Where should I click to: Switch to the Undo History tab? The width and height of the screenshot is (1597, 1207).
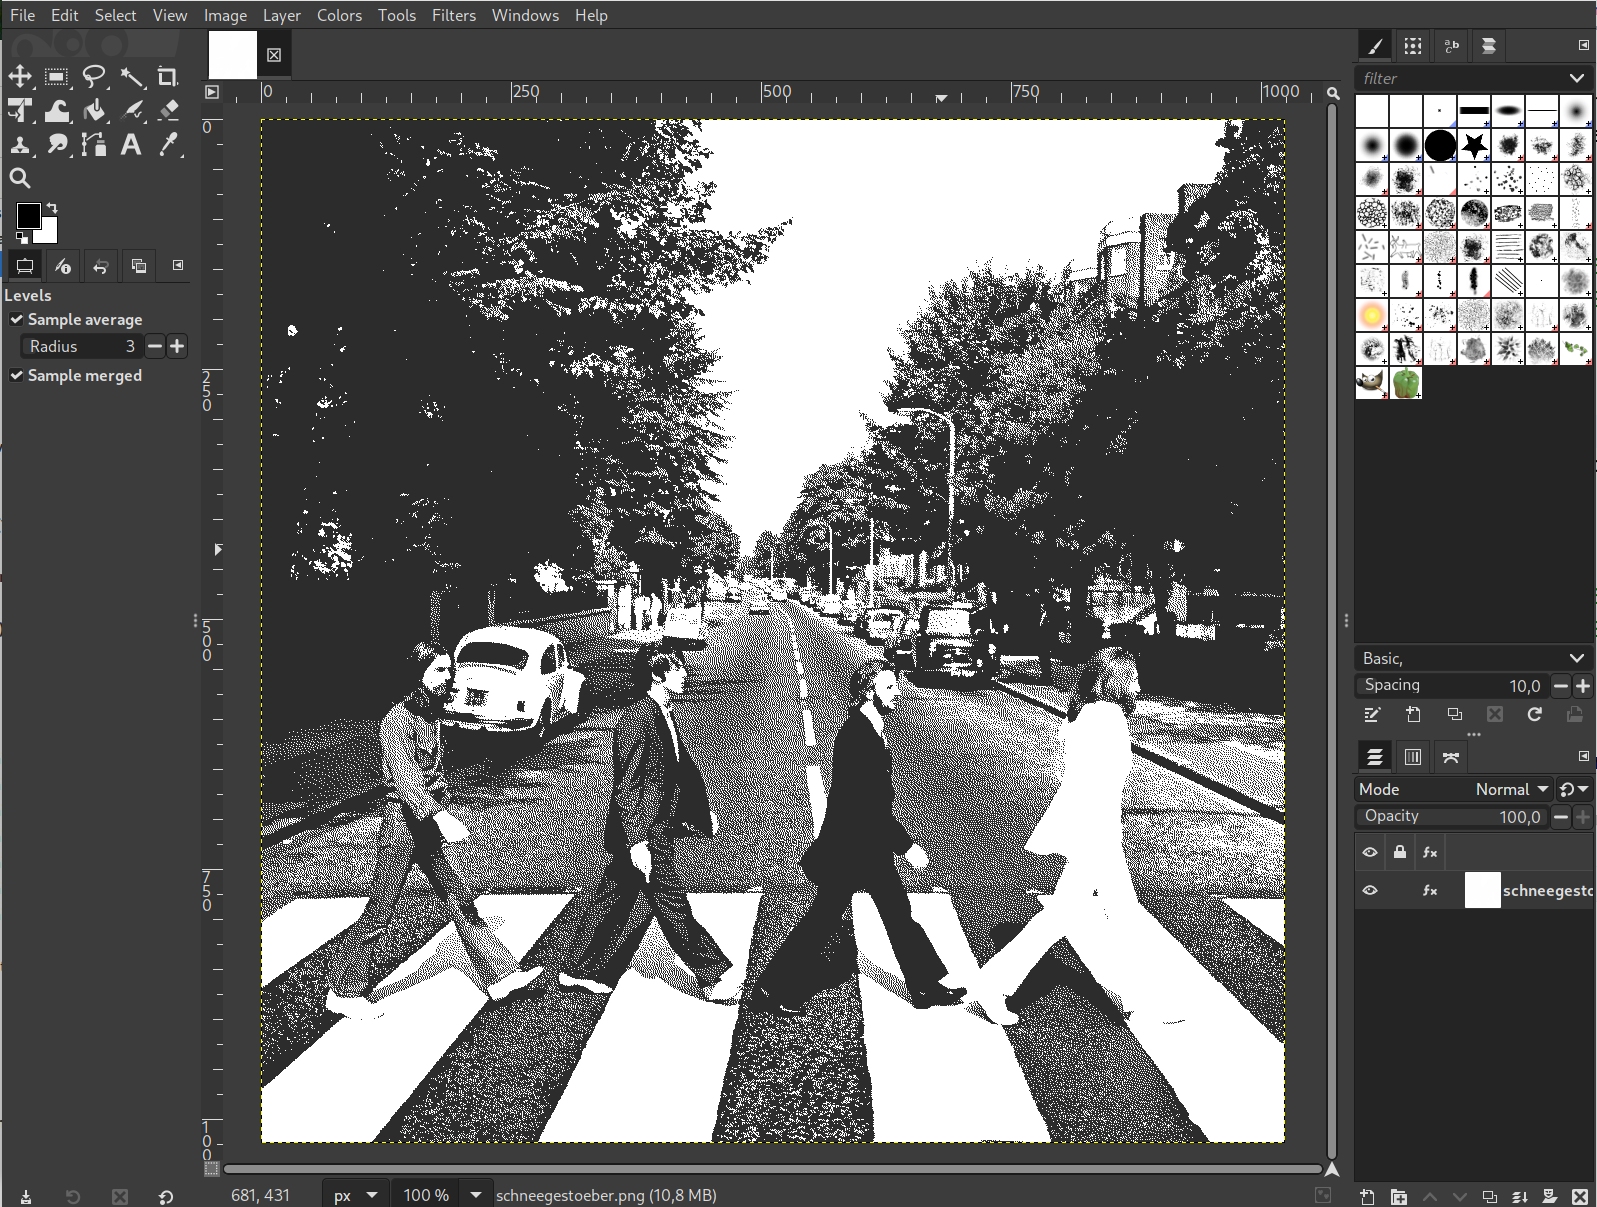pyautogui.click(x=101, y=266)
